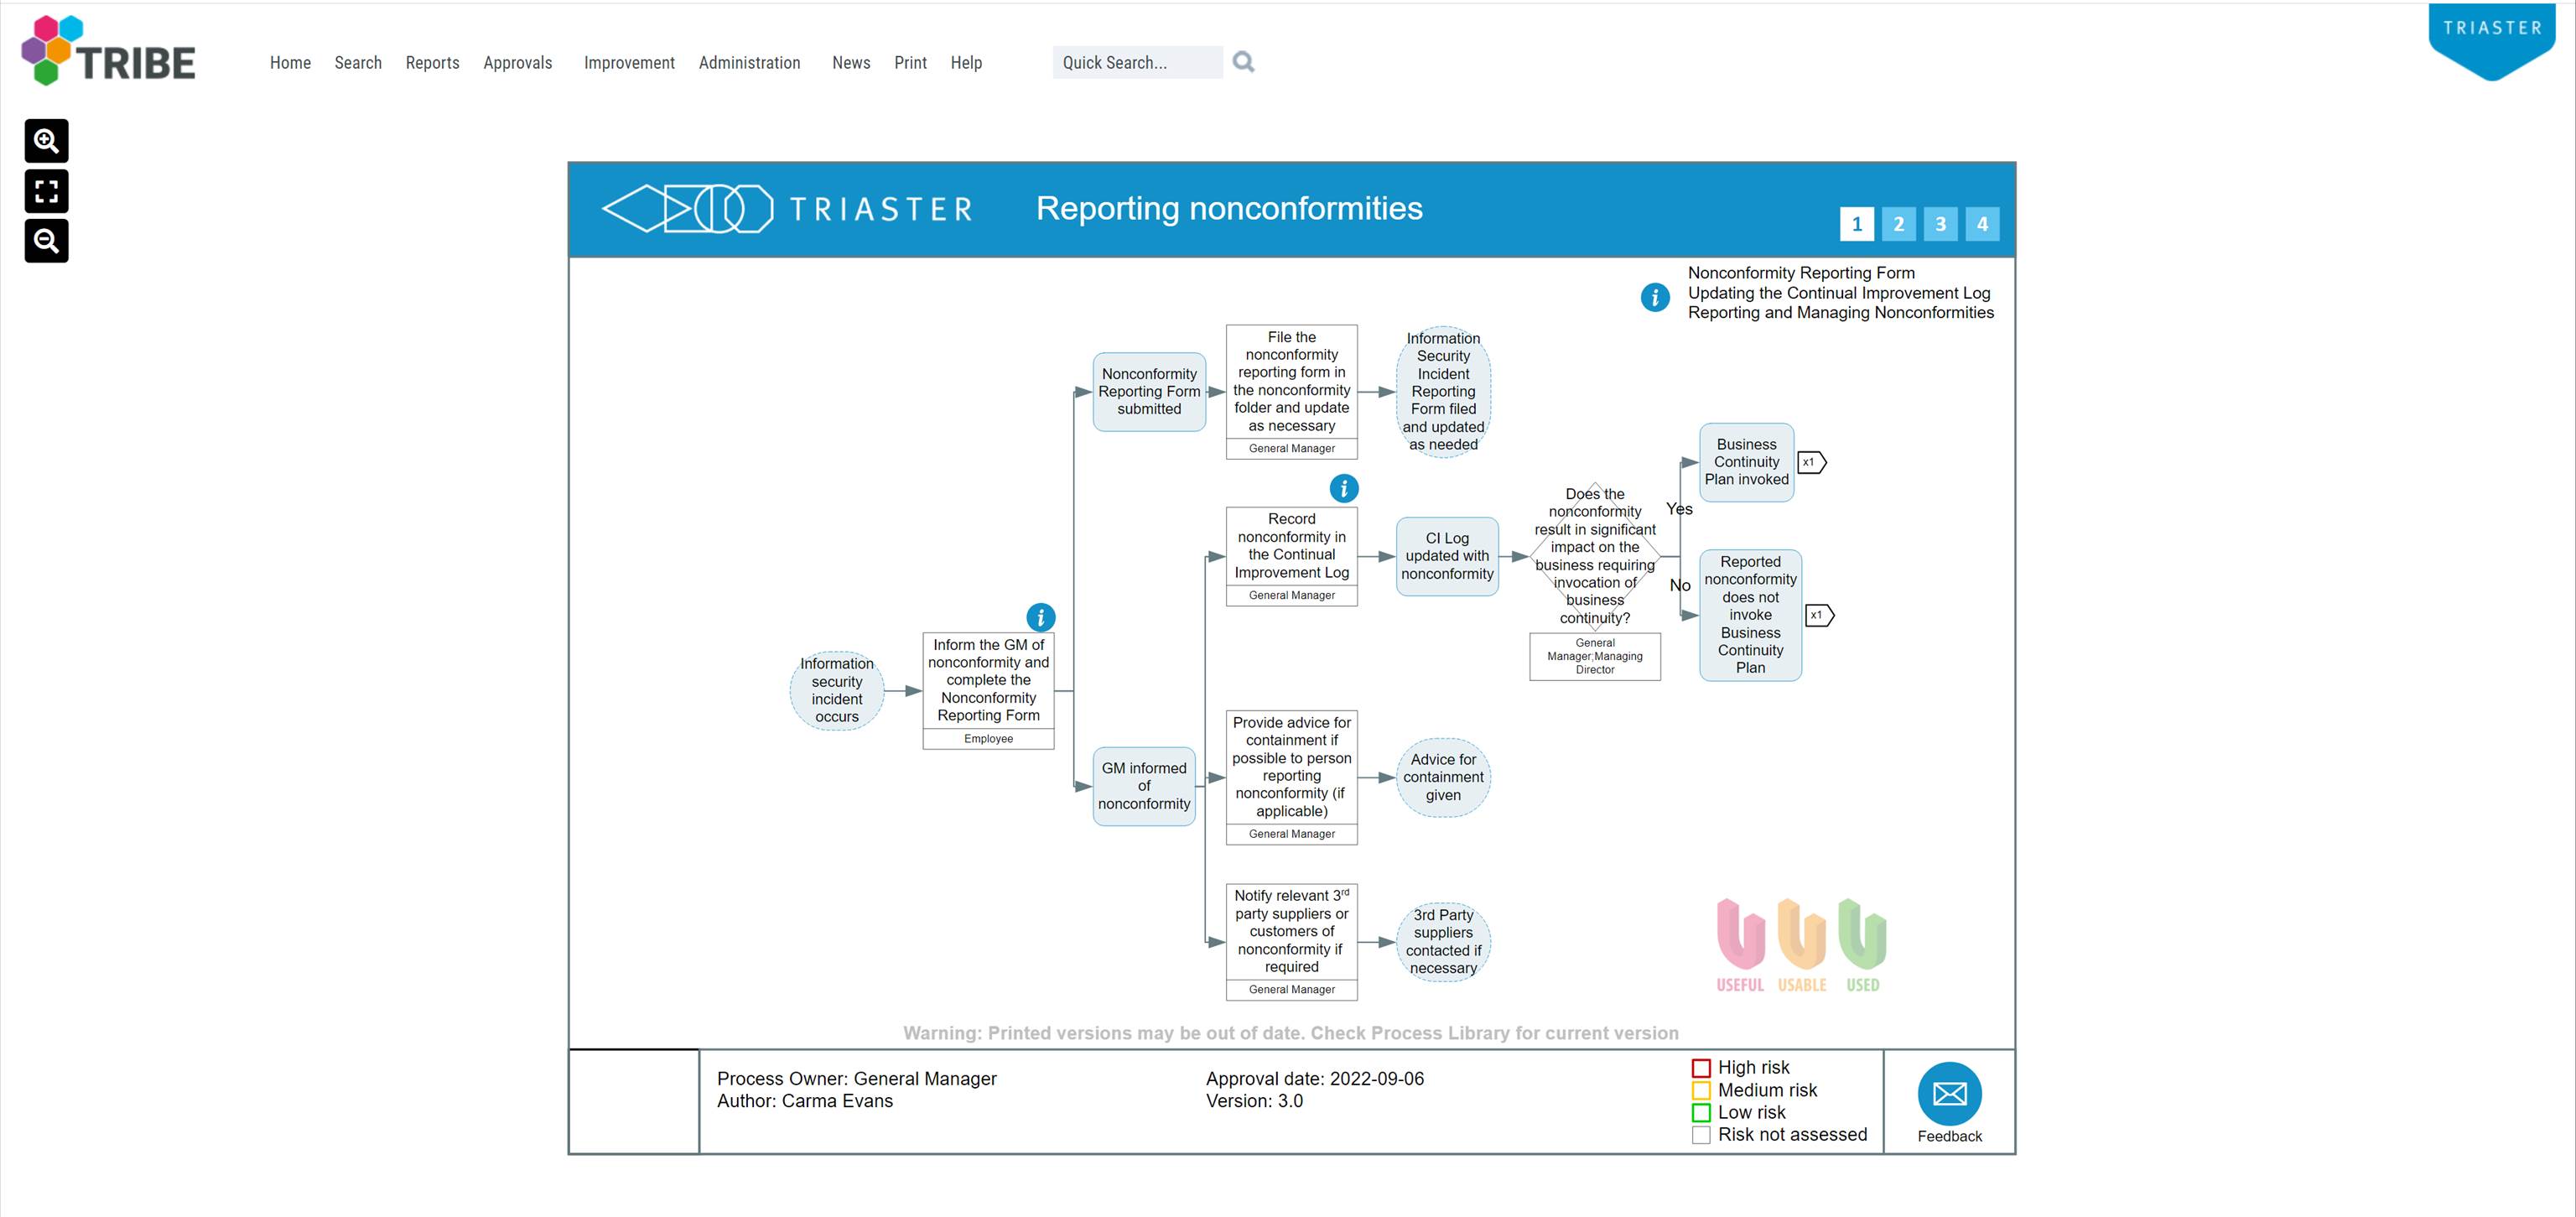Switch to page 4 of the process map
The width and height of the screenshot is (2576, 1217).
point(1982,224)
